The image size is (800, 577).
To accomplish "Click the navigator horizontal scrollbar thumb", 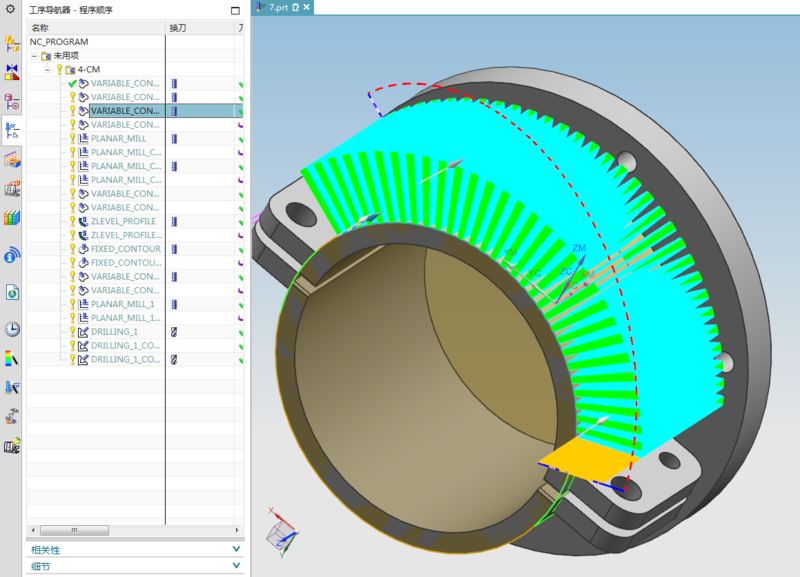I will point(73,530).
